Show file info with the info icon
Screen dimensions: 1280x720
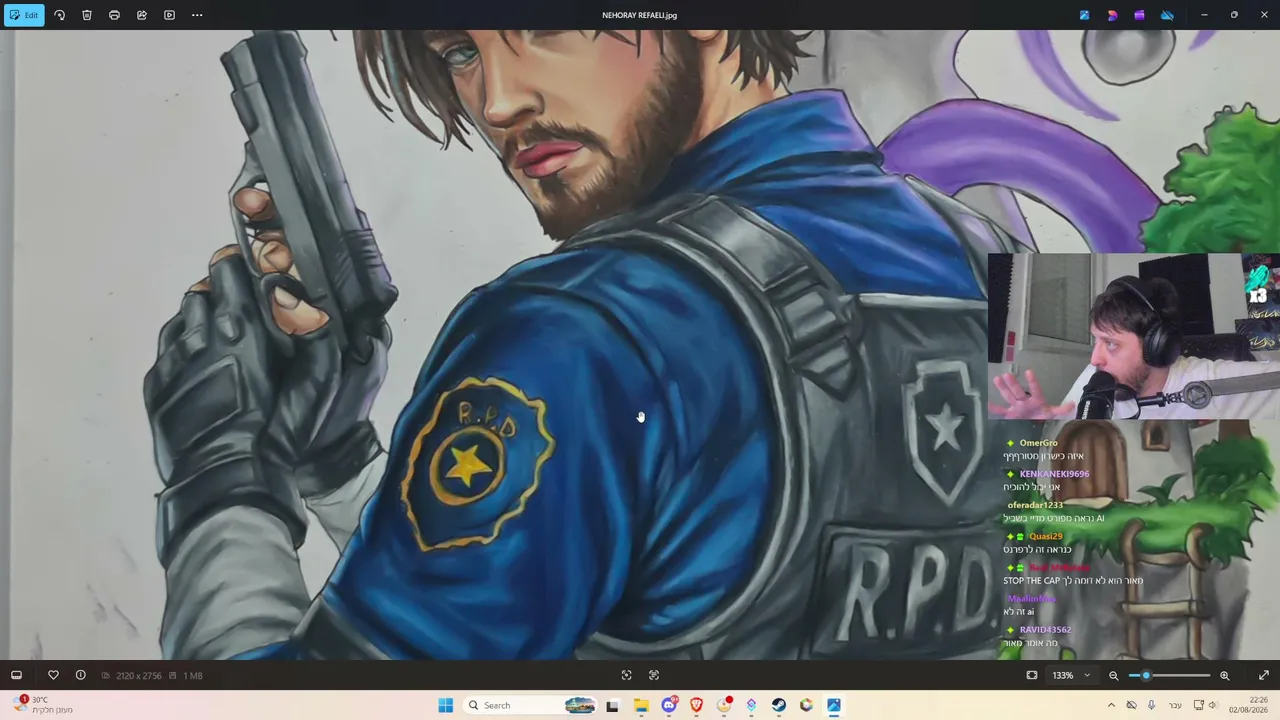click(80, 675)
